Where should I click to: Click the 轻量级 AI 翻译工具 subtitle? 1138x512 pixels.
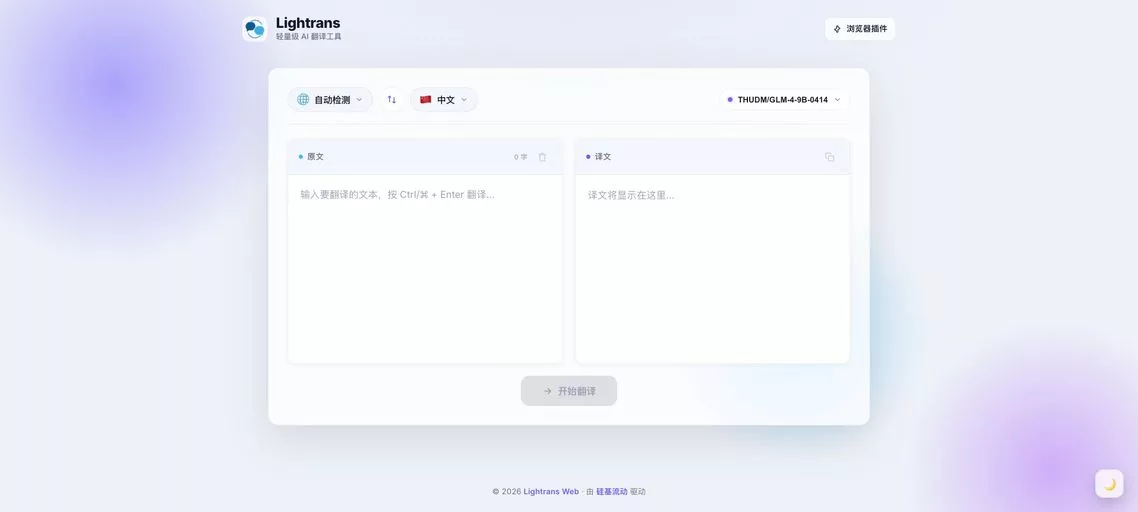tap(308, 36)
